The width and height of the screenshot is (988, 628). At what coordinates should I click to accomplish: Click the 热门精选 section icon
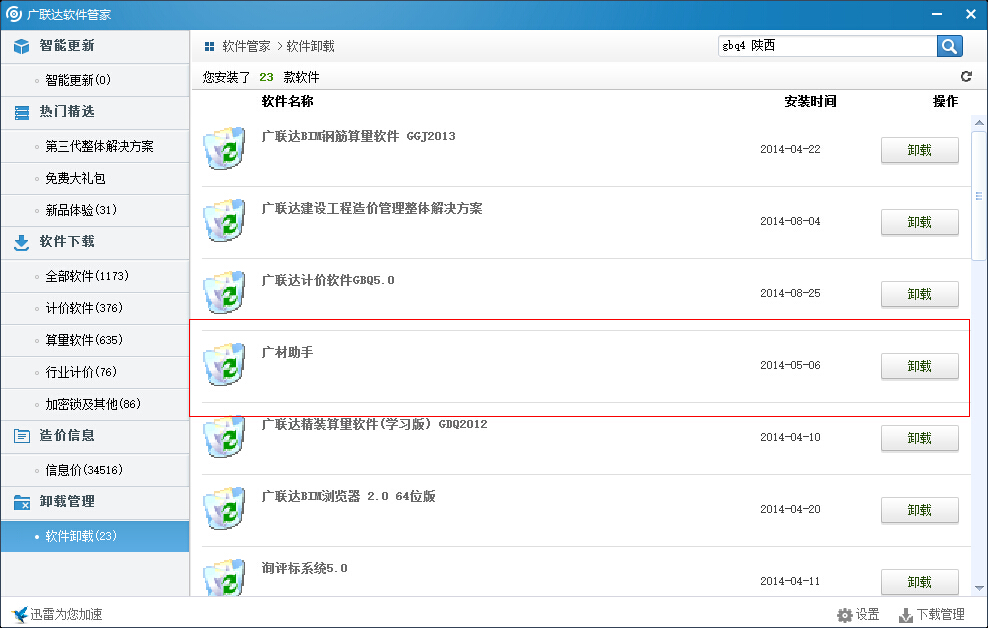(x=21, y=112)
